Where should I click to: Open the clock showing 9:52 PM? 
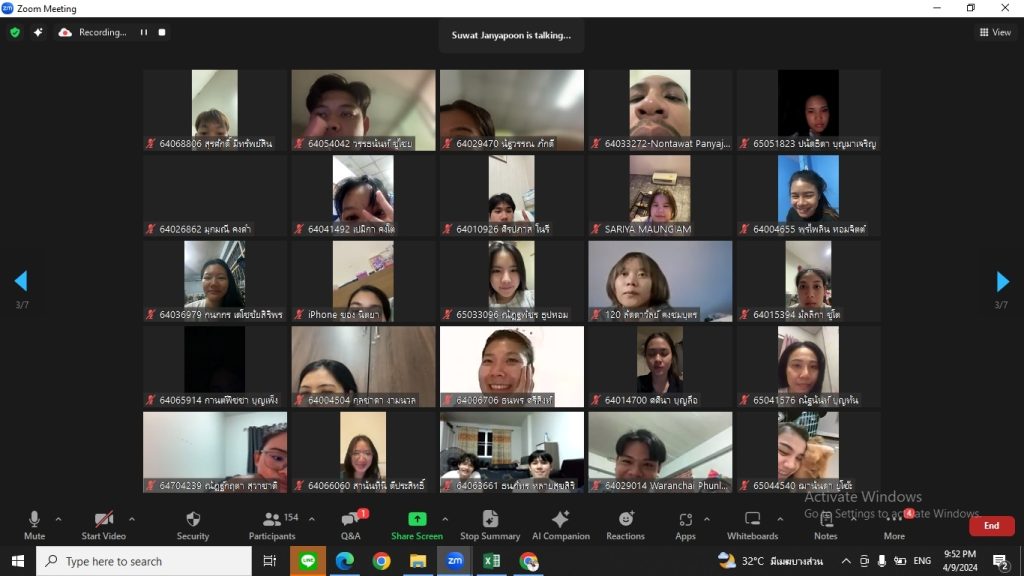click(960, 561)
